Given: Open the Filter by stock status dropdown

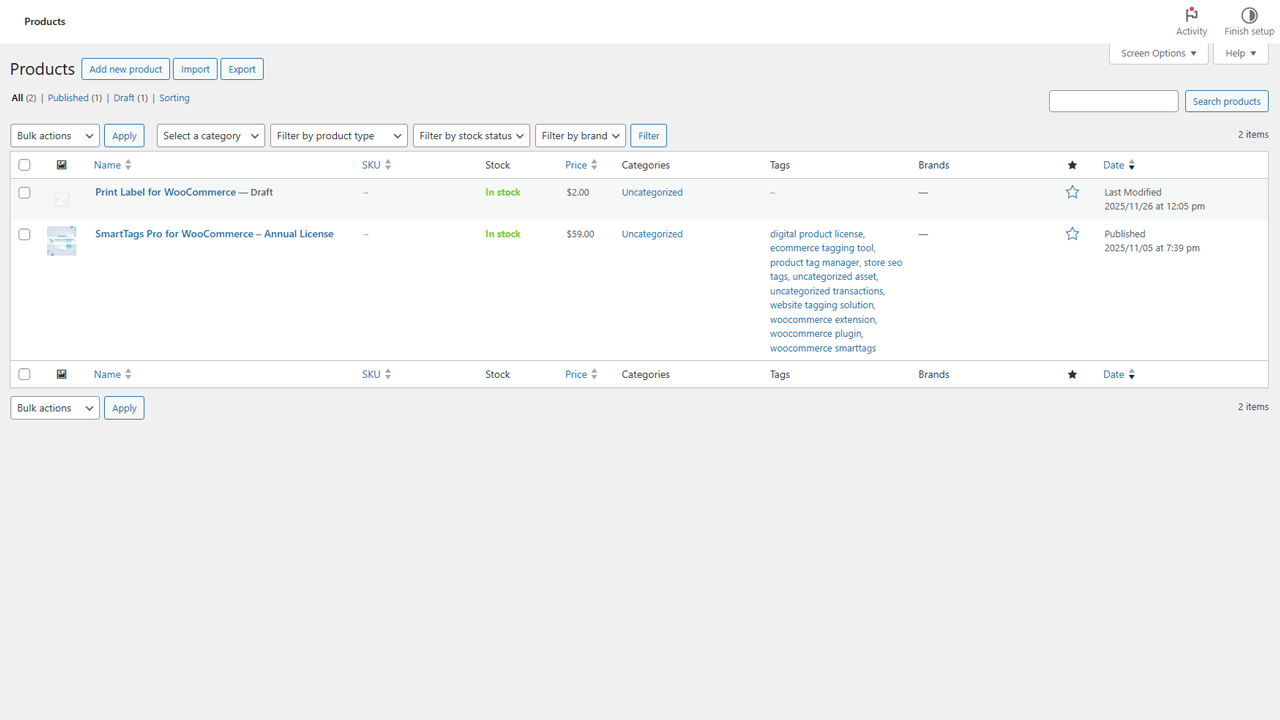Looking at the screenshot, I should (471, 135).
